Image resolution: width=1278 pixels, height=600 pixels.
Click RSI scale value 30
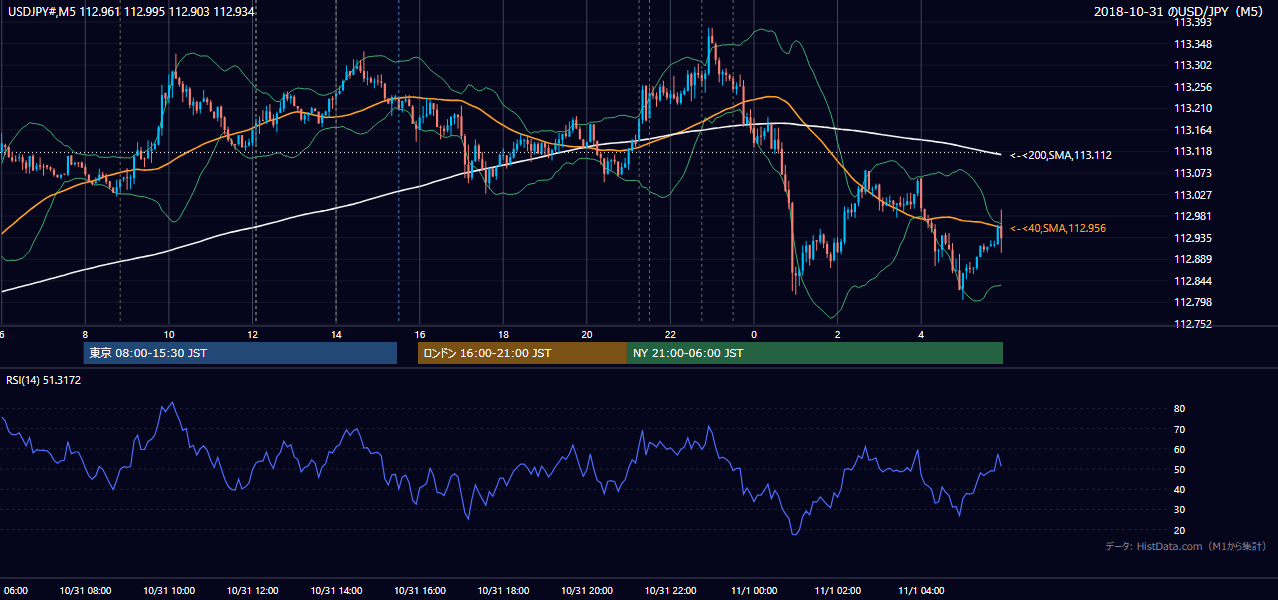pos(1180,510)
